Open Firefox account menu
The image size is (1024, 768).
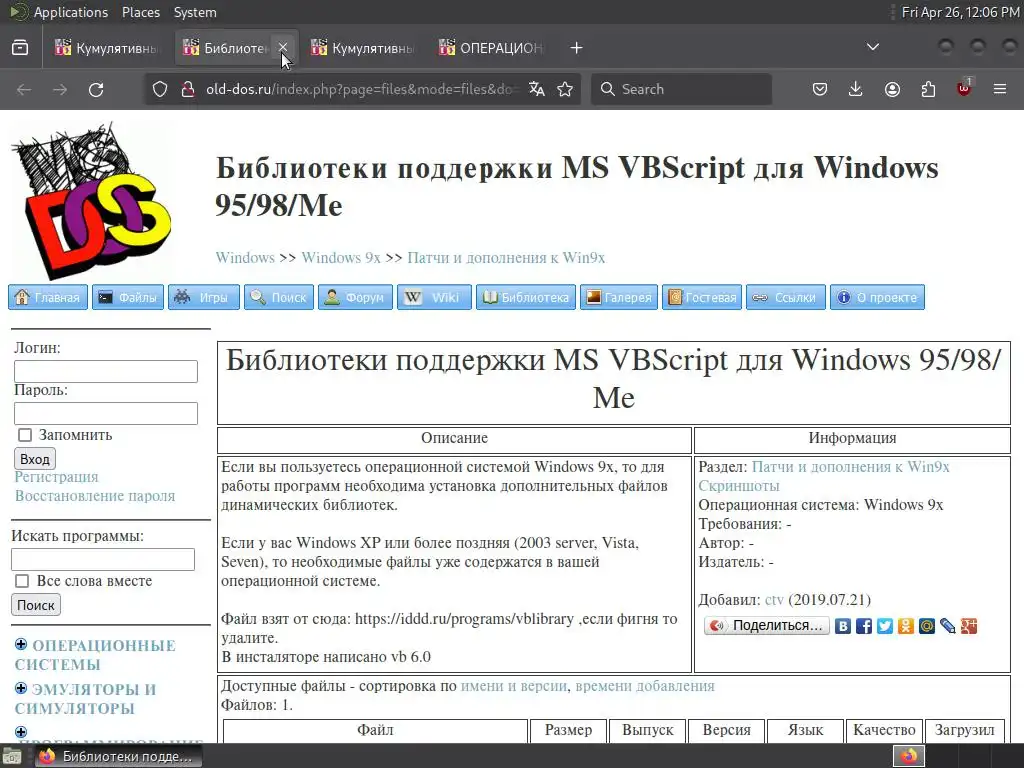(x=892, y=89)
